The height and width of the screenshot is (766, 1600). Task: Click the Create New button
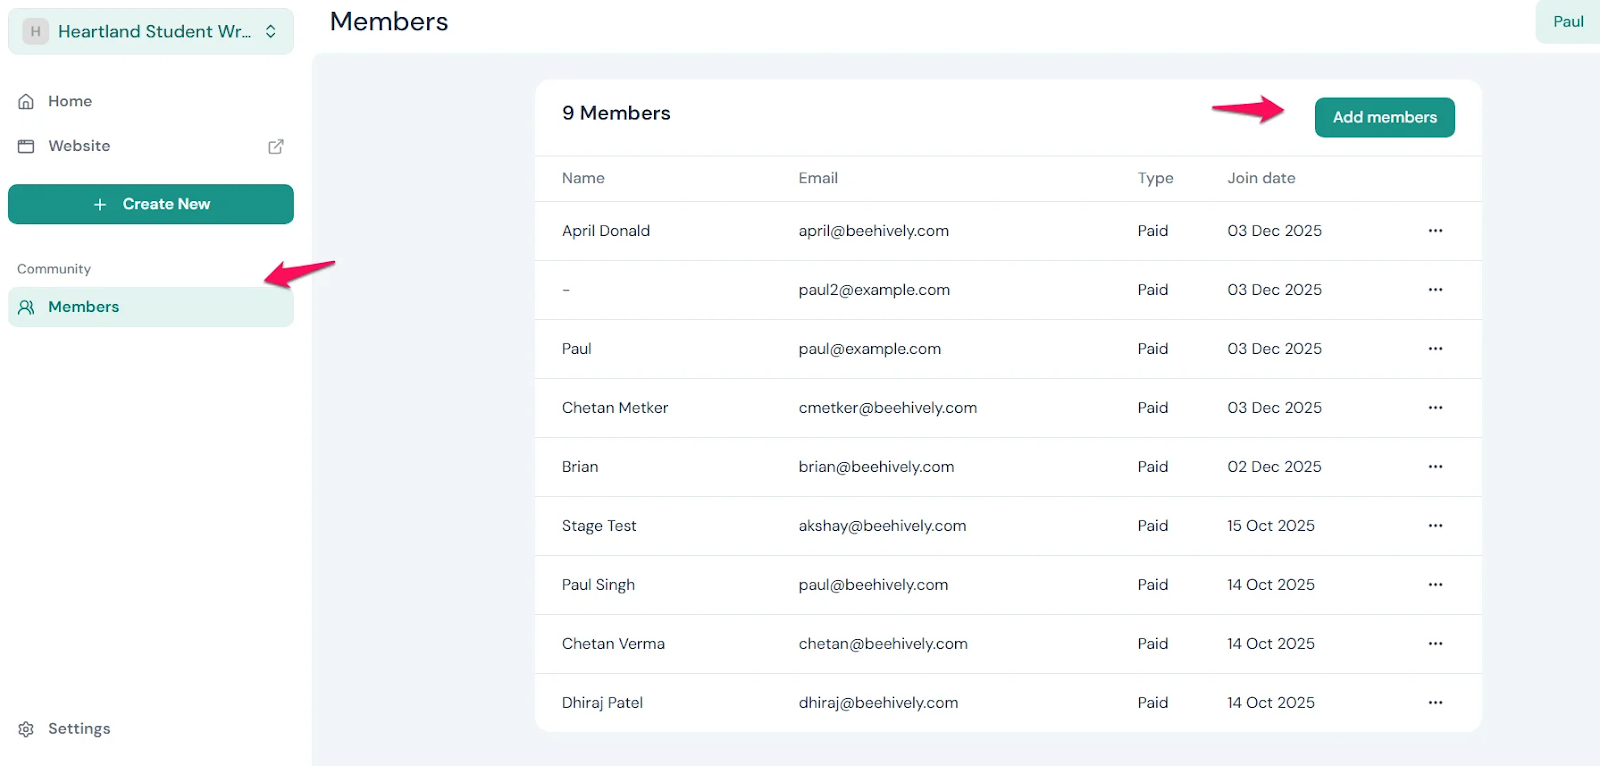tap(151, 204)
